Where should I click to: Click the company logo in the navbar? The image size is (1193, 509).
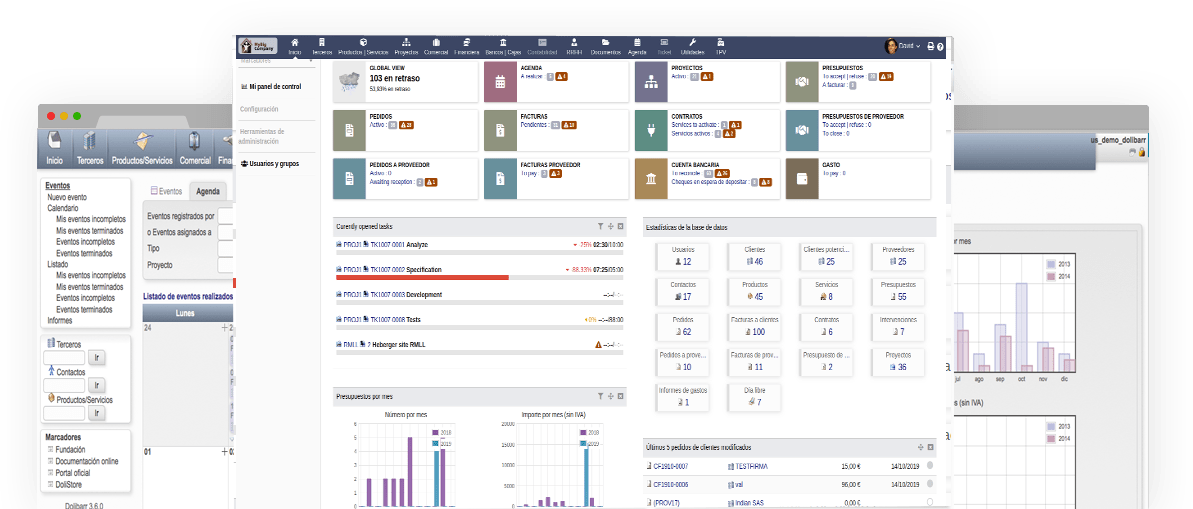[257, 46]
